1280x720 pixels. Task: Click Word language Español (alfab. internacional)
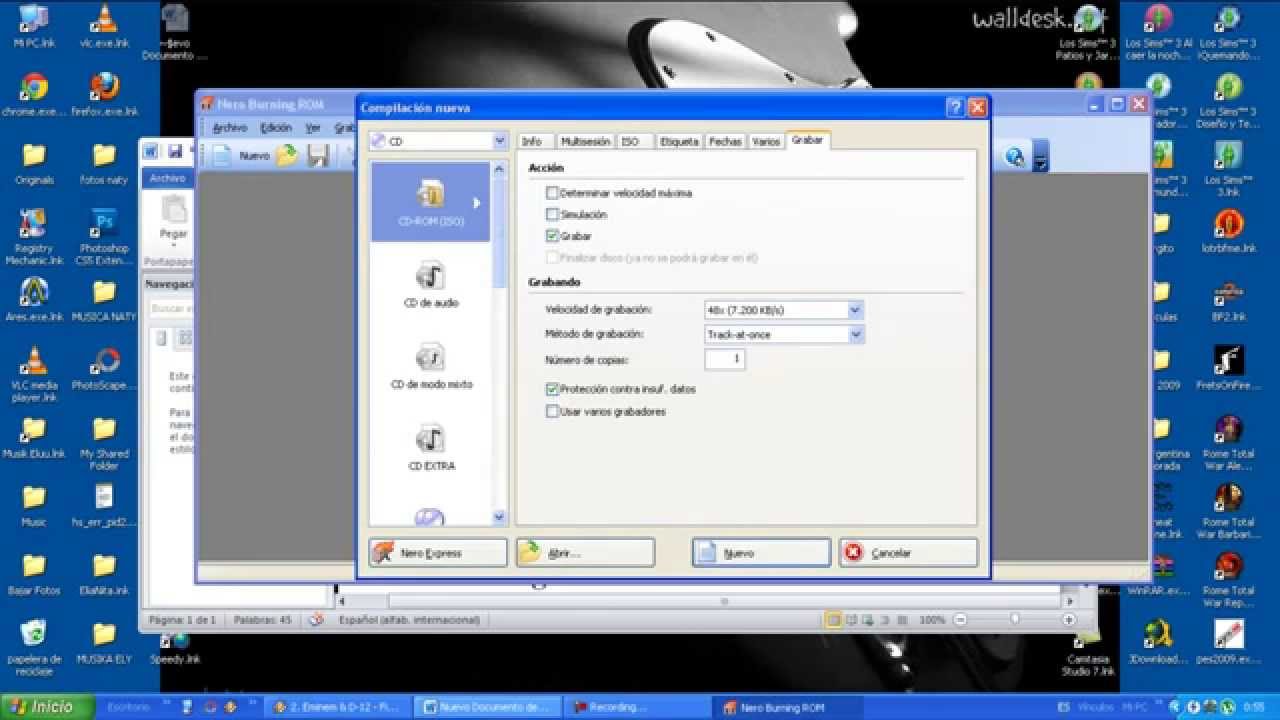click(409, 620)
